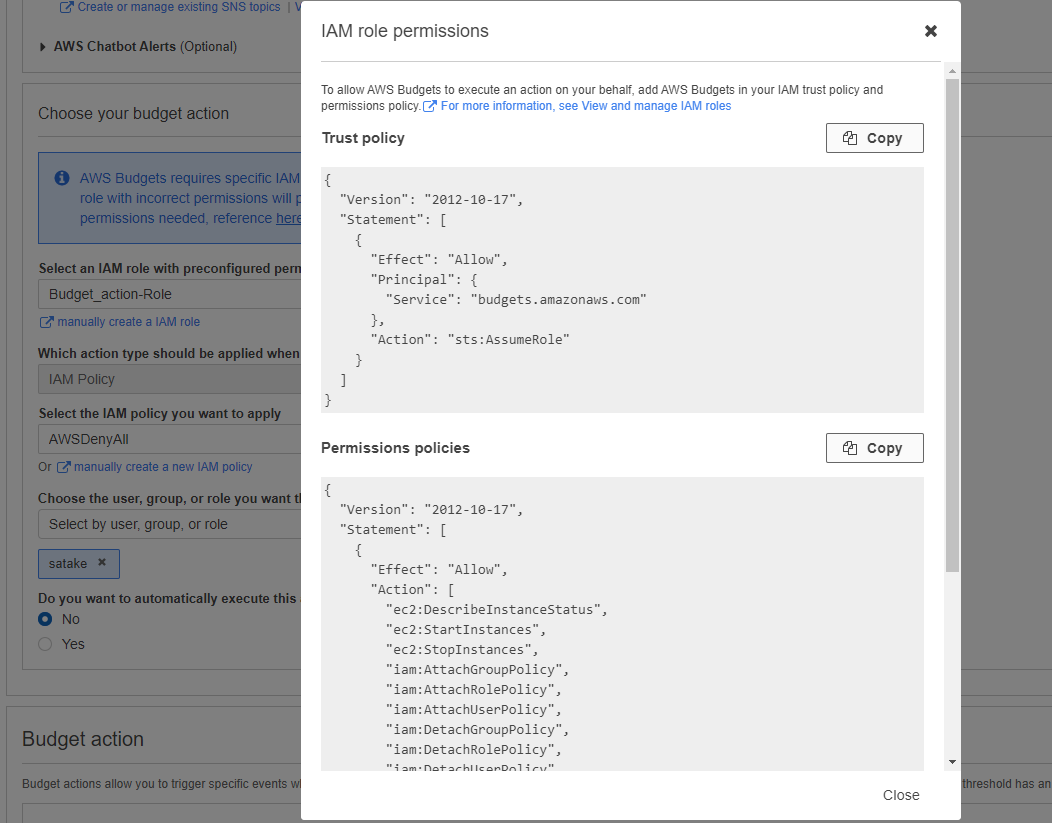Remove the satake tag with its x
Viewport: 1052px width, 823px height.
[x=102, y=563]
